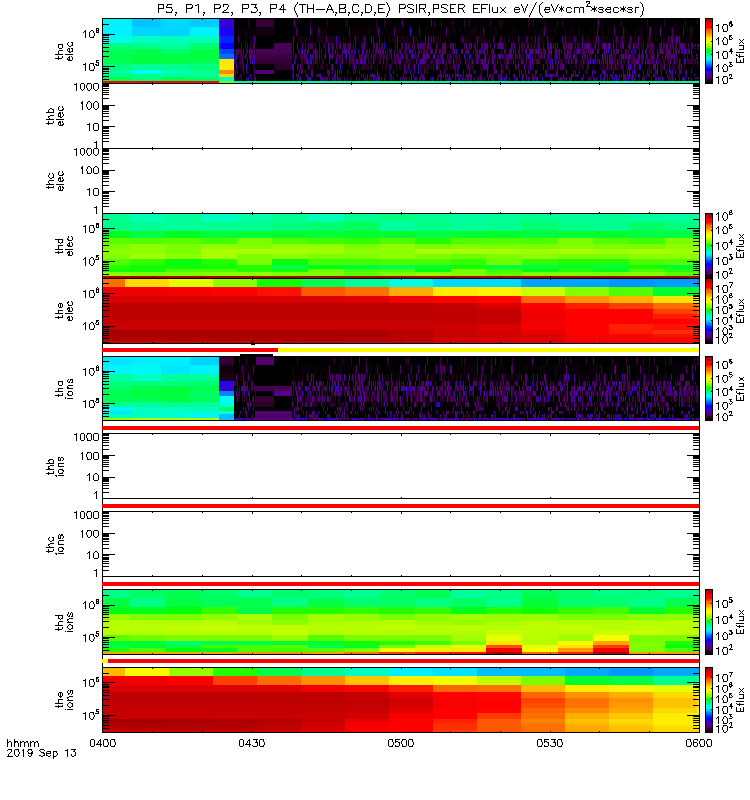The image size is (750, 800).
Task: Select the "tha elec" axis label
Action: pos(65,51)
